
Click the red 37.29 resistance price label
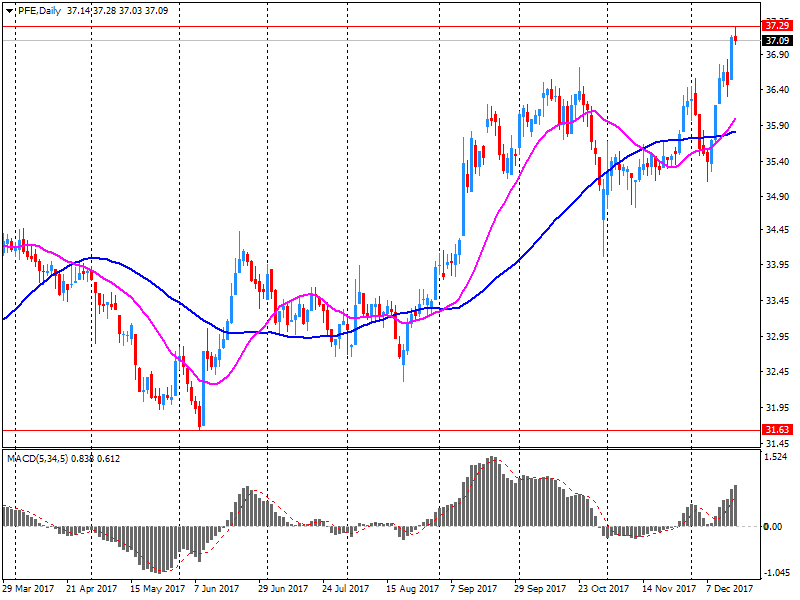[x=778, y=26]
